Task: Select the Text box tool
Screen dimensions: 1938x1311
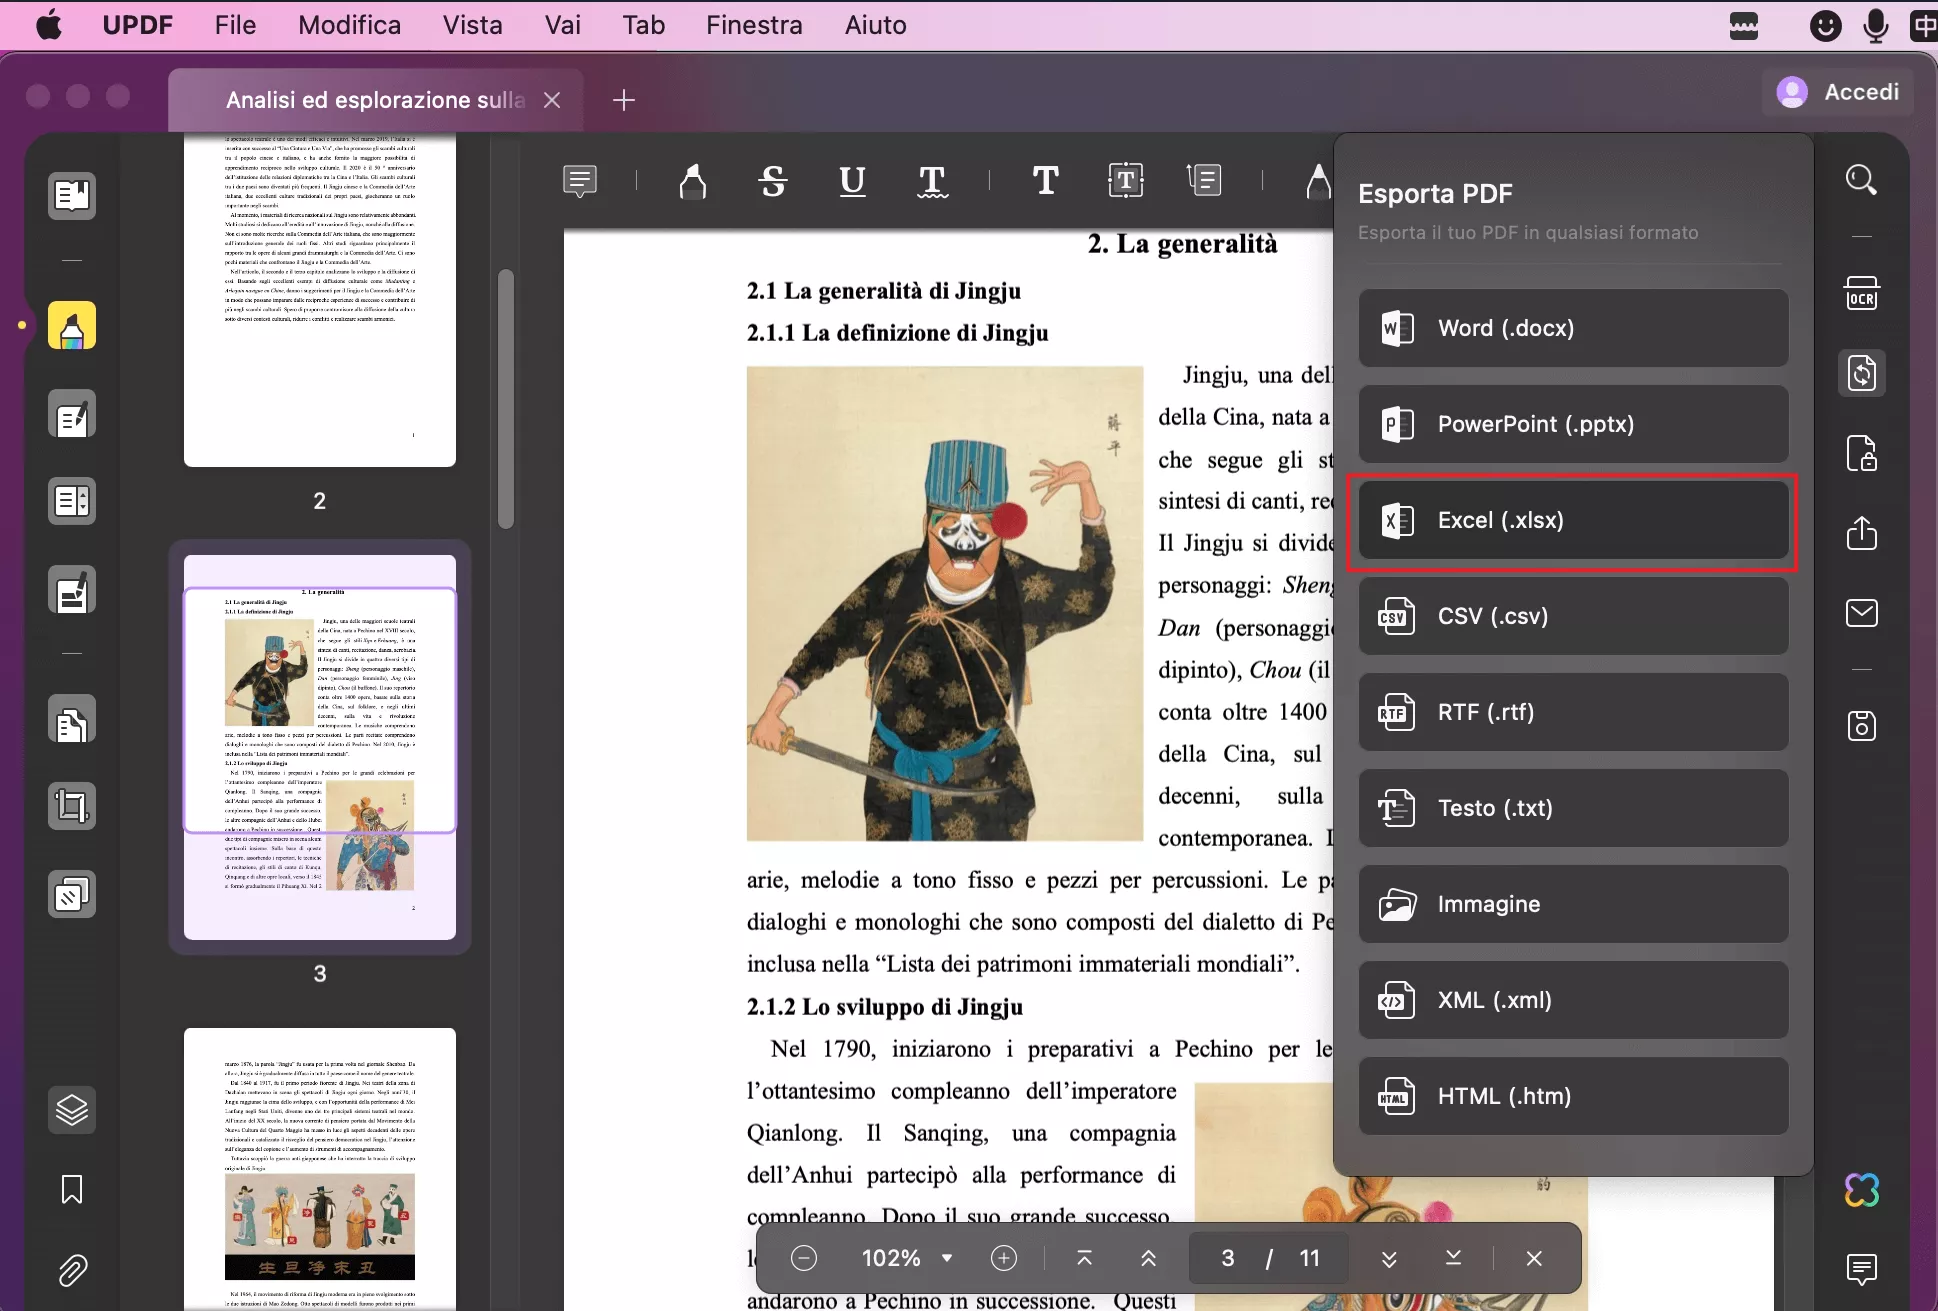Action: (x=1126, y=181)
